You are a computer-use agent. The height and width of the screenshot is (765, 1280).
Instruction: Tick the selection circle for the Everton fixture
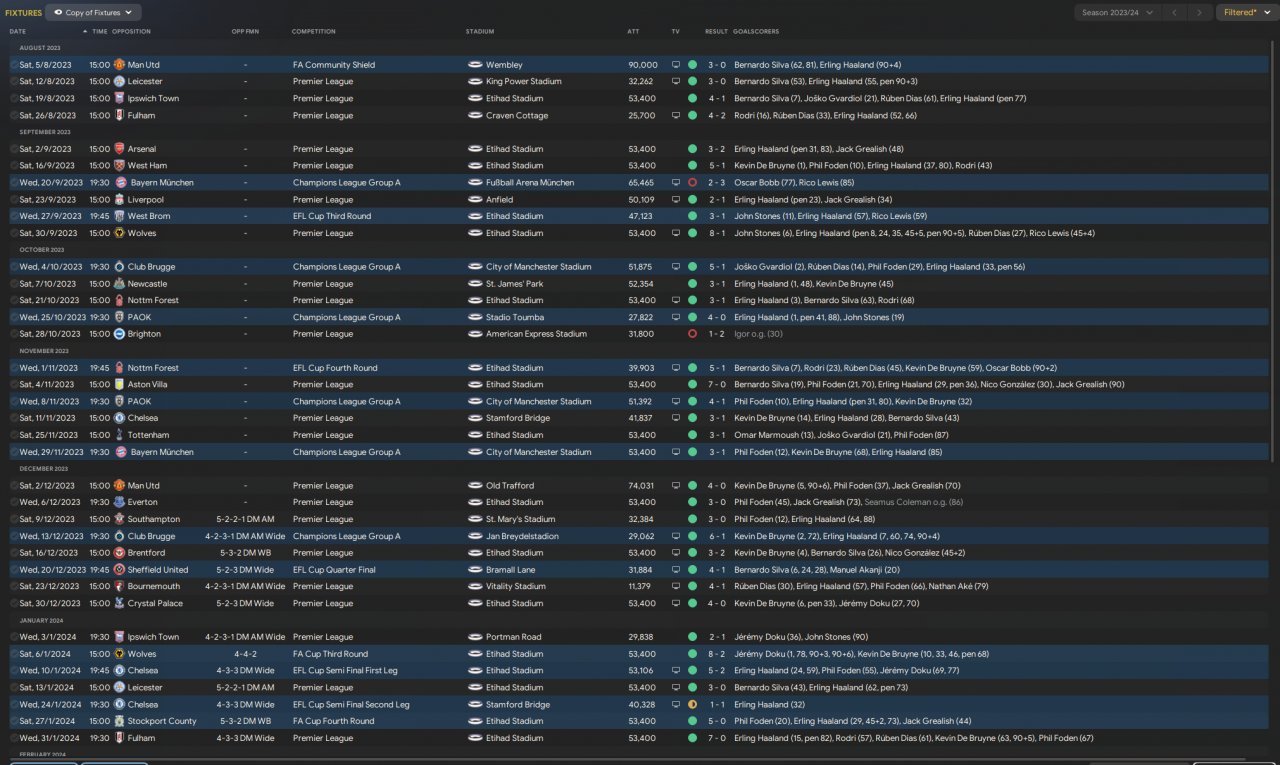[x=14, y=502]
